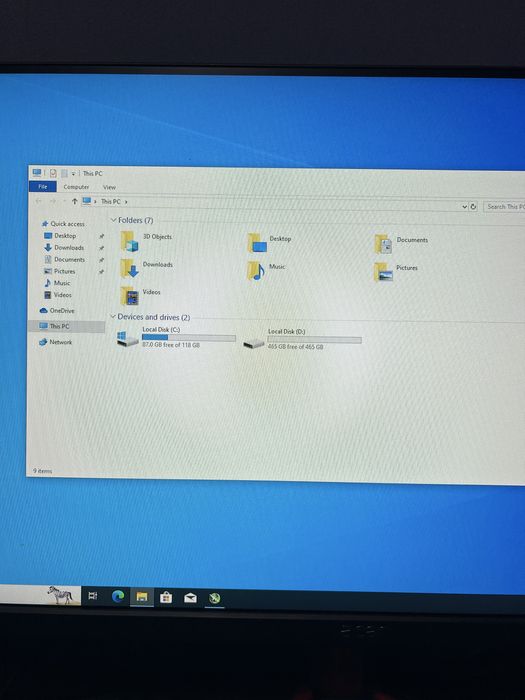Image resolution: width=525 pixels, height=700 pixels.
Task: Click File Explorer icon on the taskbar
Action: tap(142, 597)
